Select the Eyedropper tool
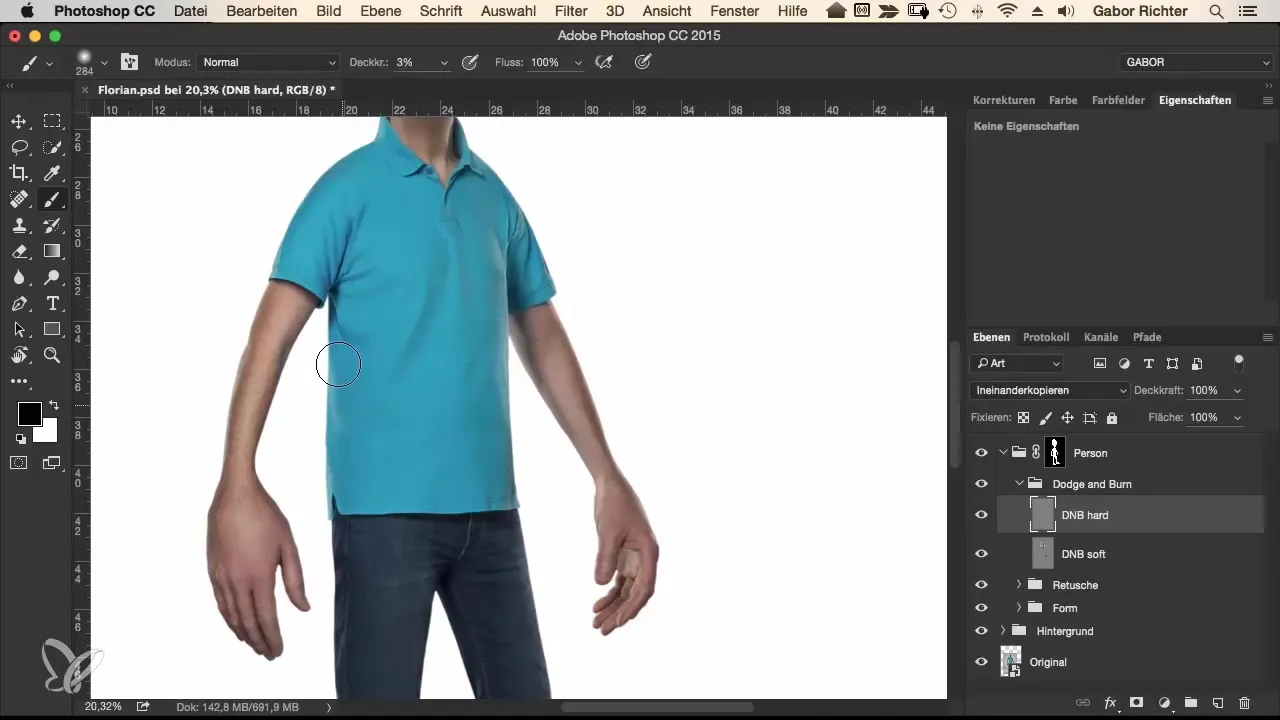Viewport: 1280px width, 720px height. (52, 173)
